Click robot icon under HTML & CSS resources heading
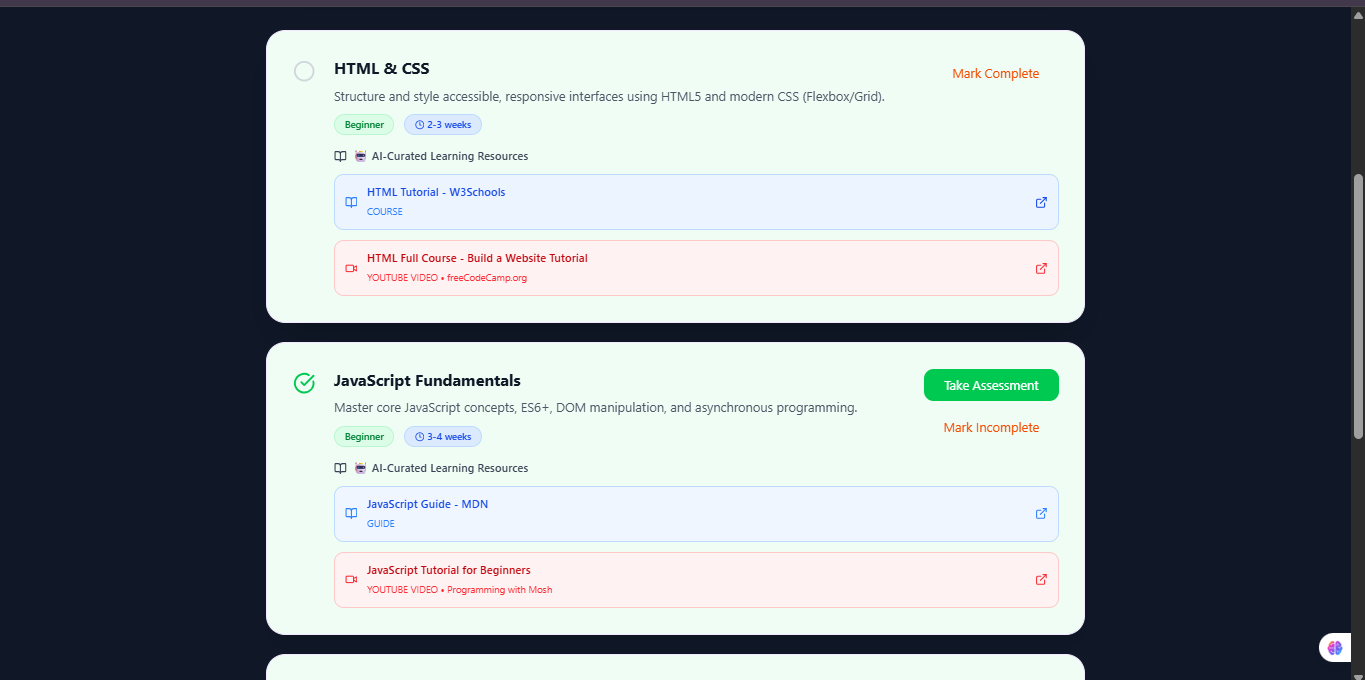Screen dimensions: 1365x680 click(x=360, y=156)
